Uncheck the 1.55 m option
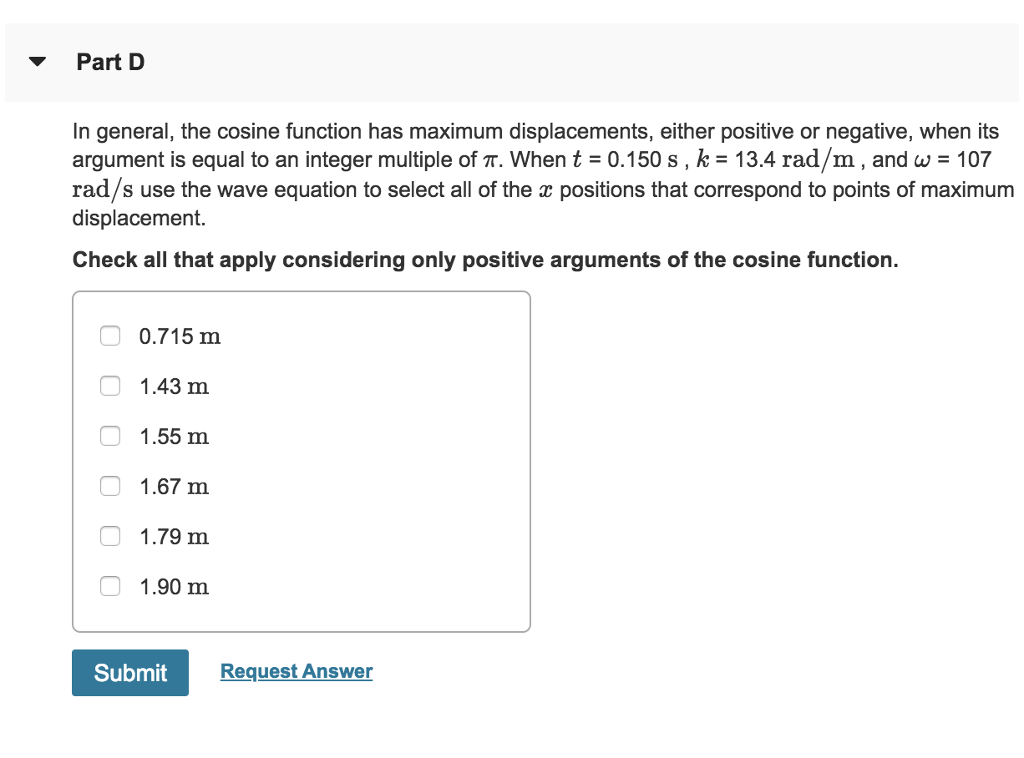Viewport: 1024px width, 758px height. point(110,436)
